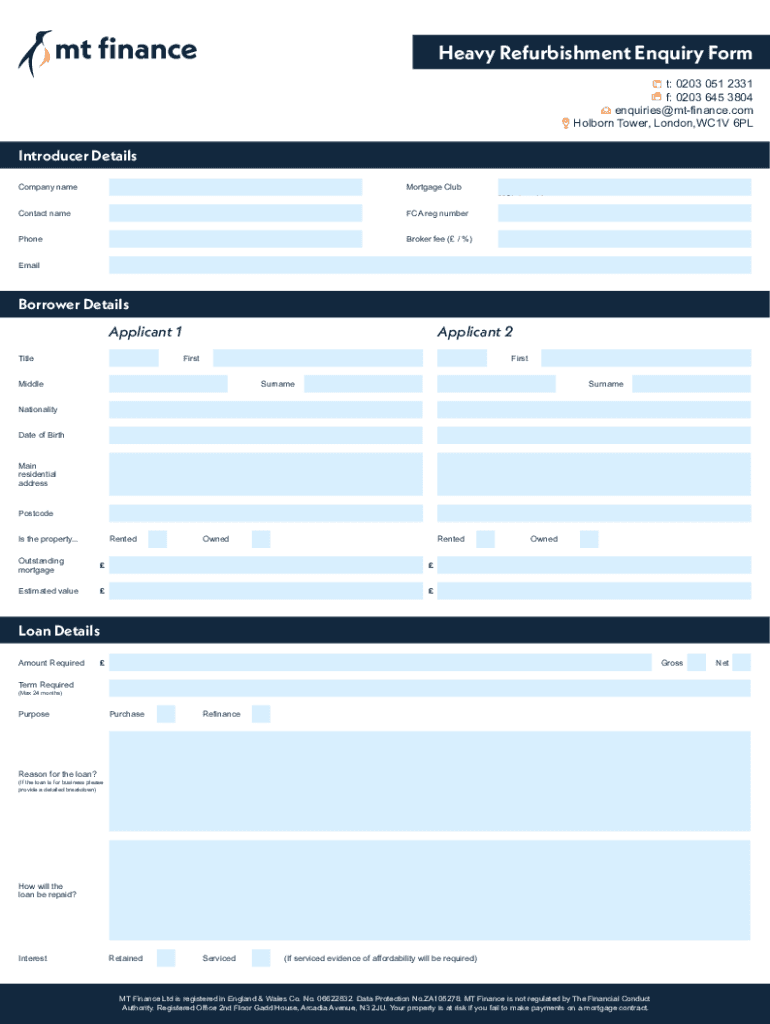This screenshot has width=770, height=1024.
Task: Click the Reason for the loan text area
Action: point(429,781)
